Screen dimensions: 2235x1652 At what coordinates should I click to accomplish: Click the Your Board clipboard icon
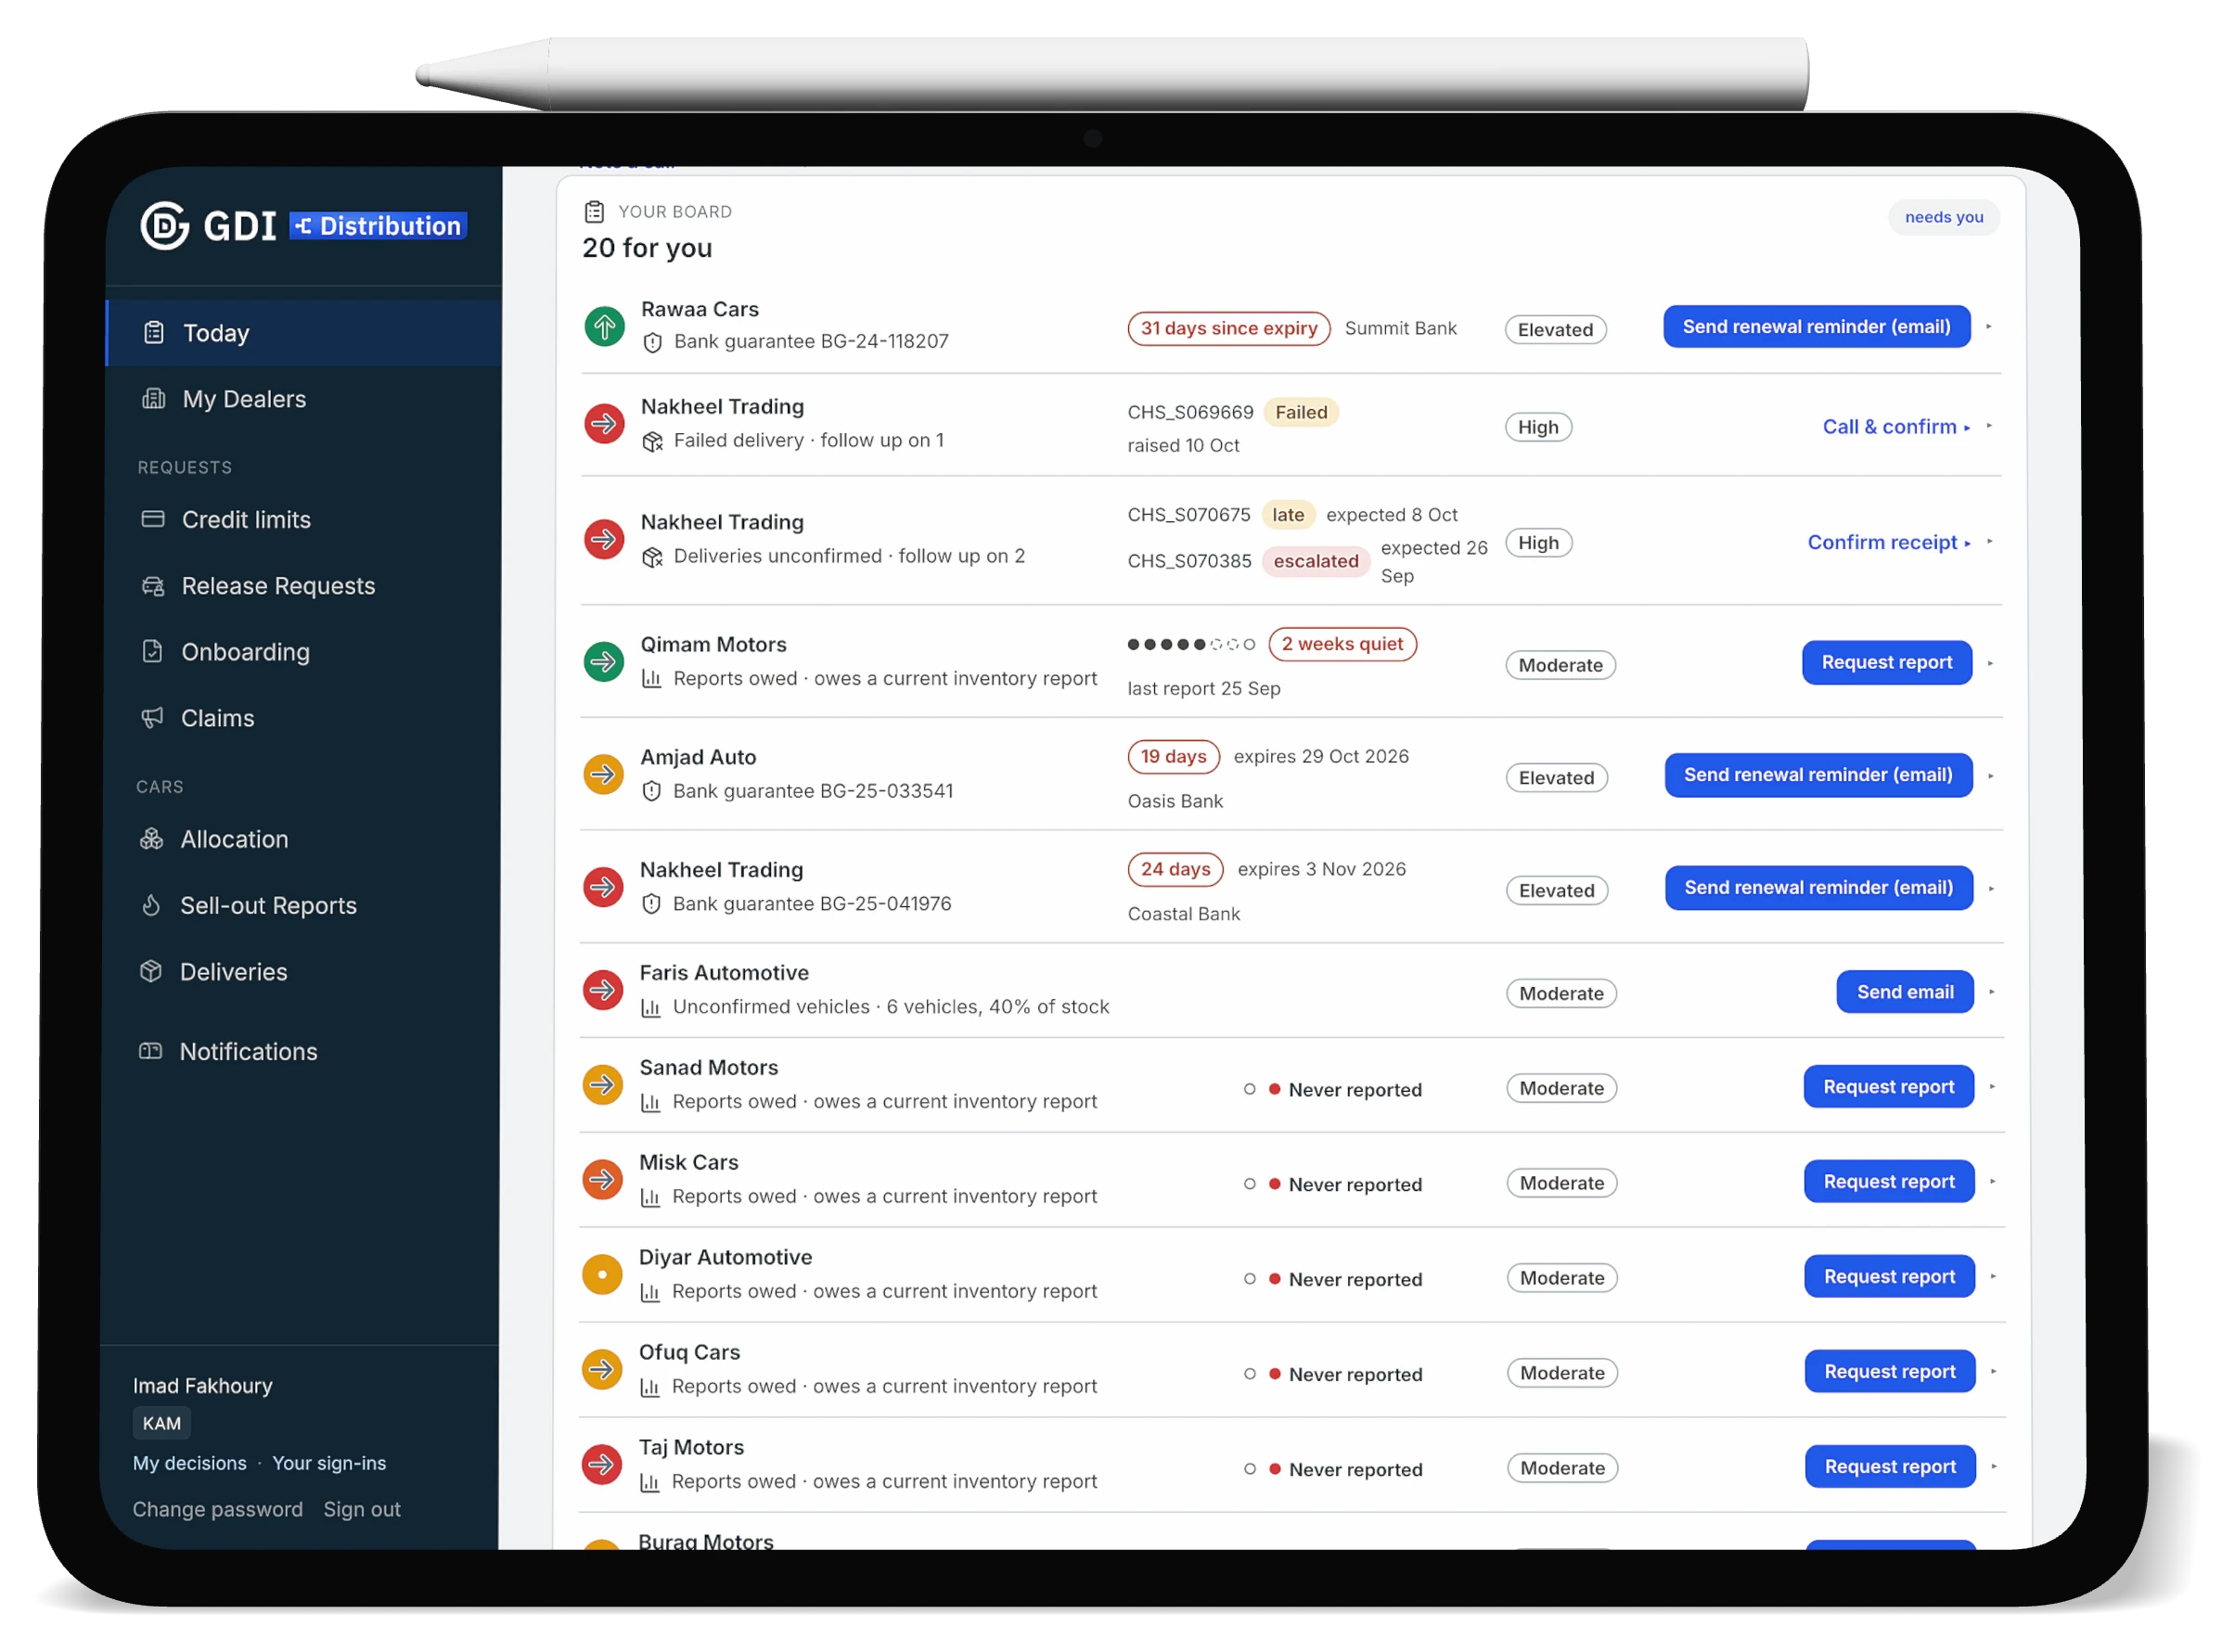coord(595,211)
